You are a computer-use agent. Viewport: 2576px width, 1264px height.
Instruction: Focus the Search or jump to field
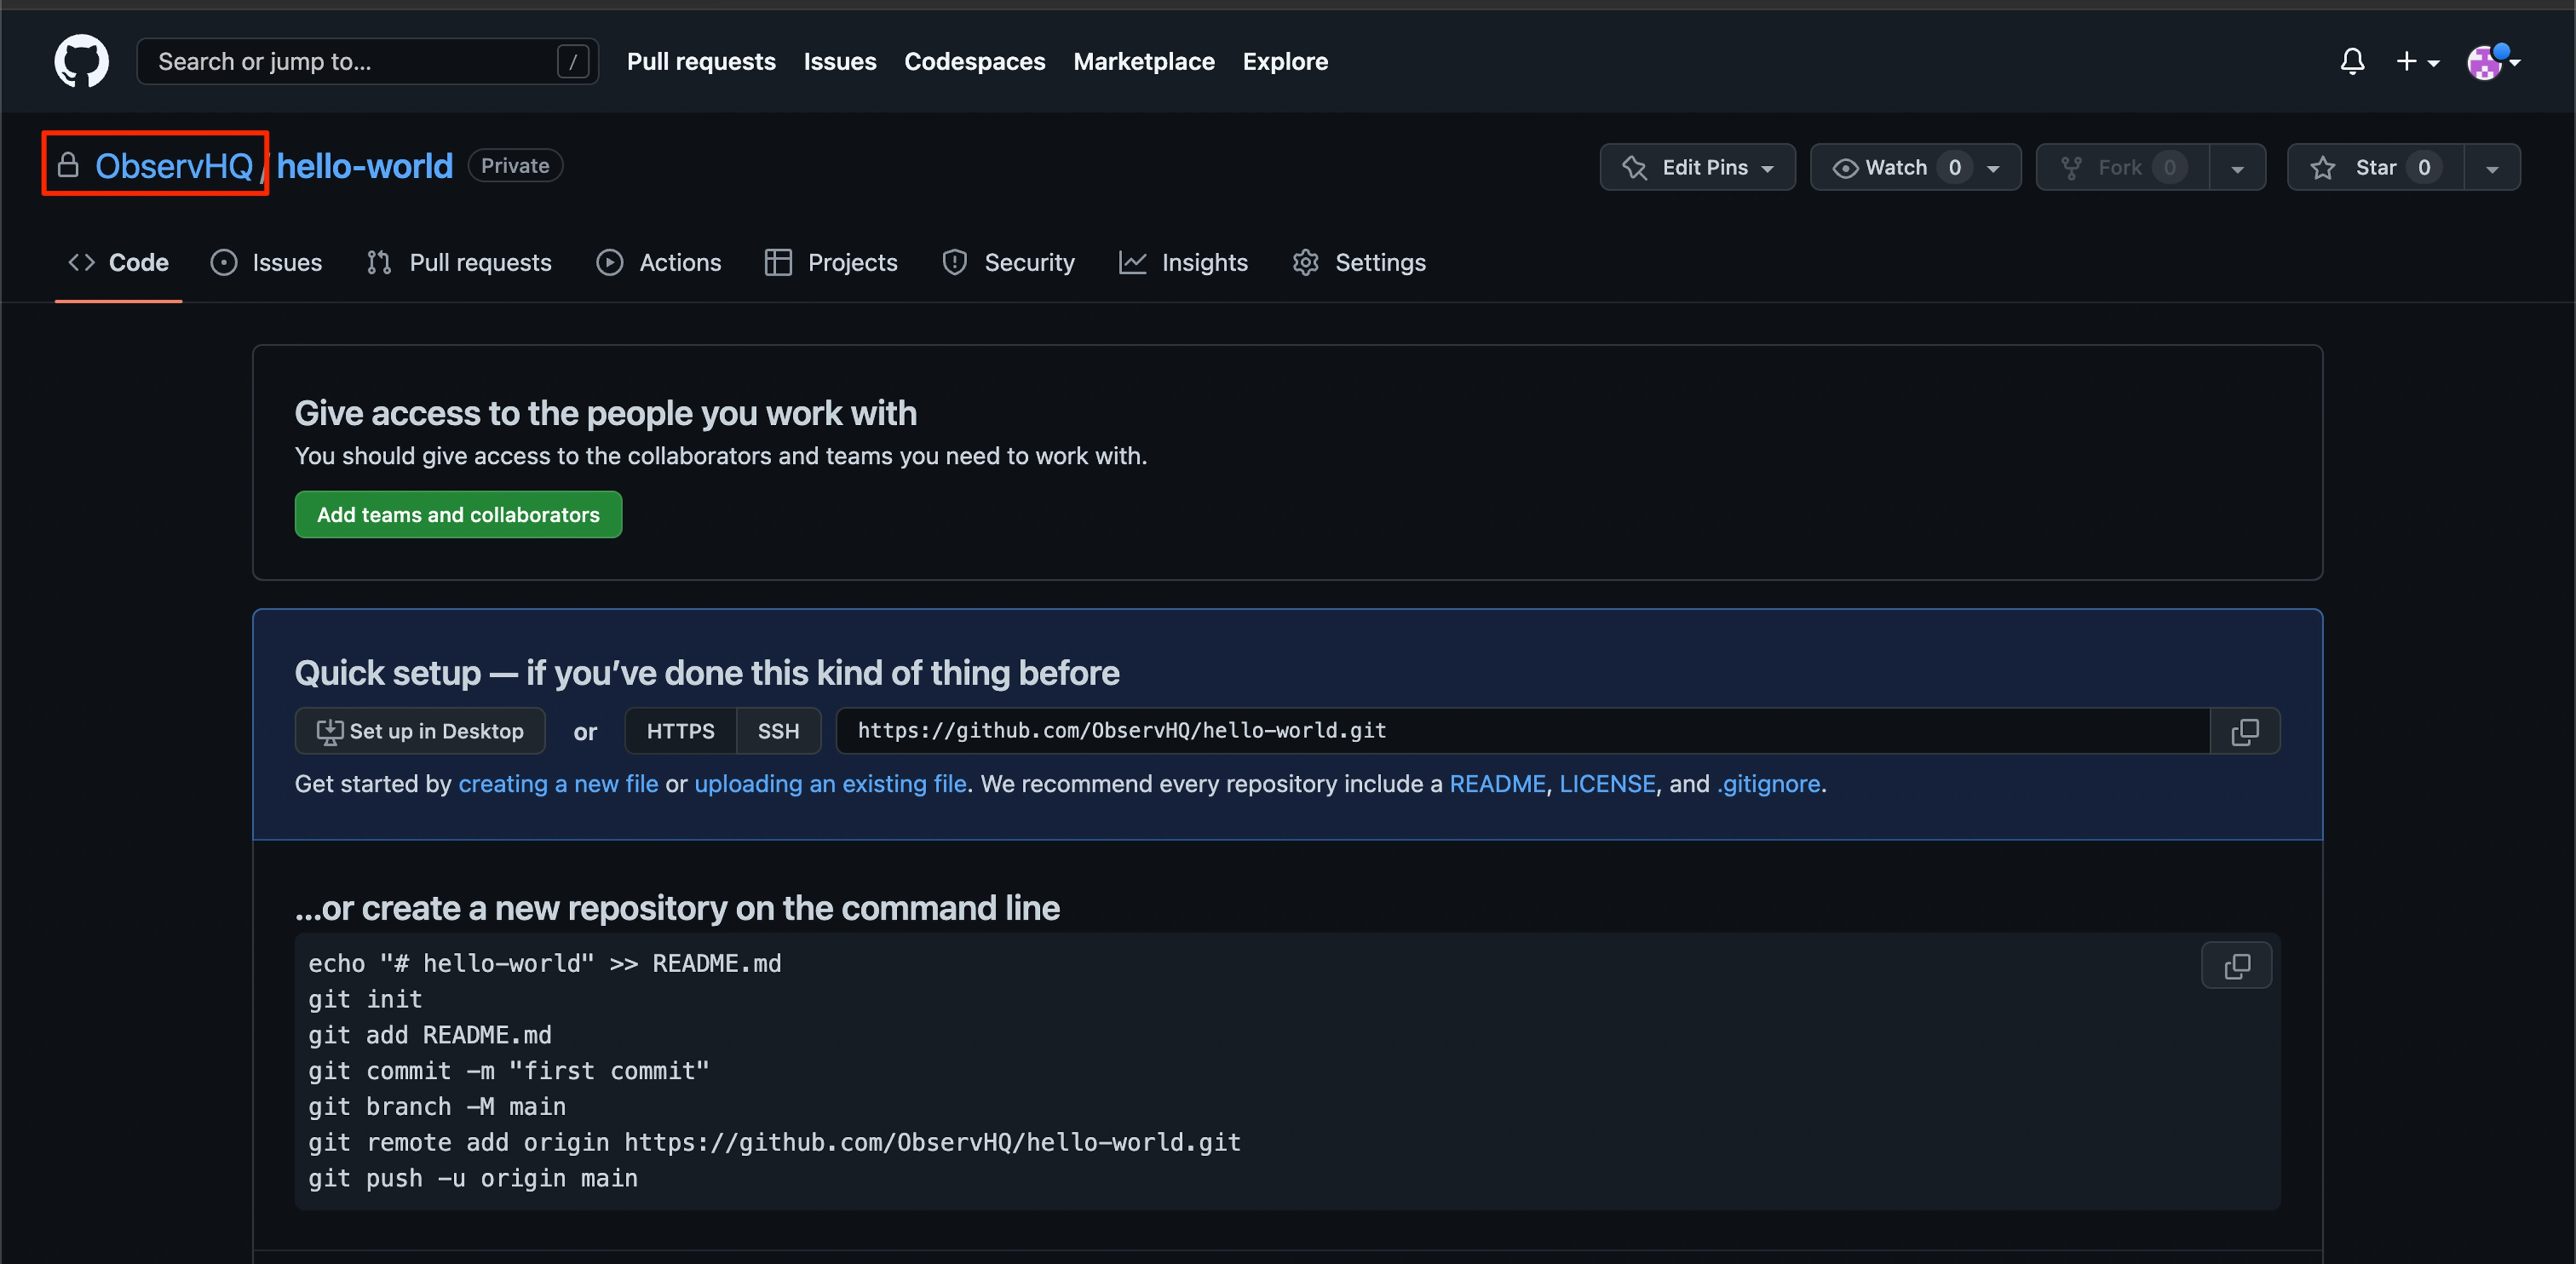coord(350,62)
